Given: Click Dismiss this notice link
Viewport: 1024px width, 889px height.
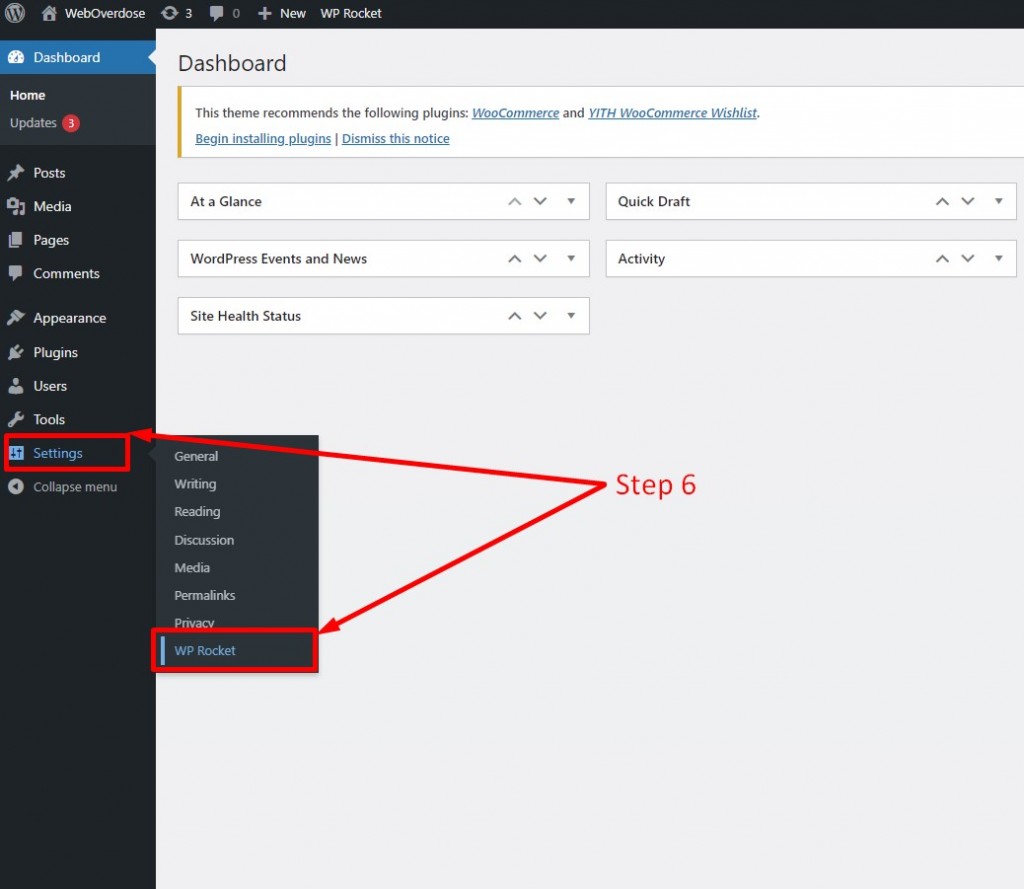Looking at the screenshot, I should (x=396, y=138).
